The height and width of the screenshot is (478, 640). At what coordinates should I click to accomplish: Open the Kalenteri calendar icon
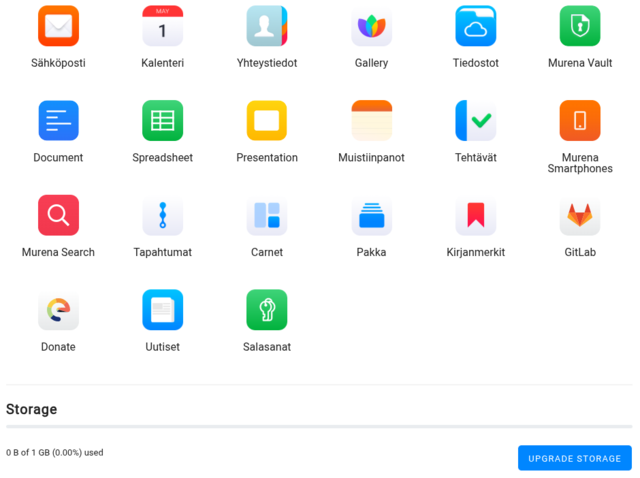(x=162, y=26)
